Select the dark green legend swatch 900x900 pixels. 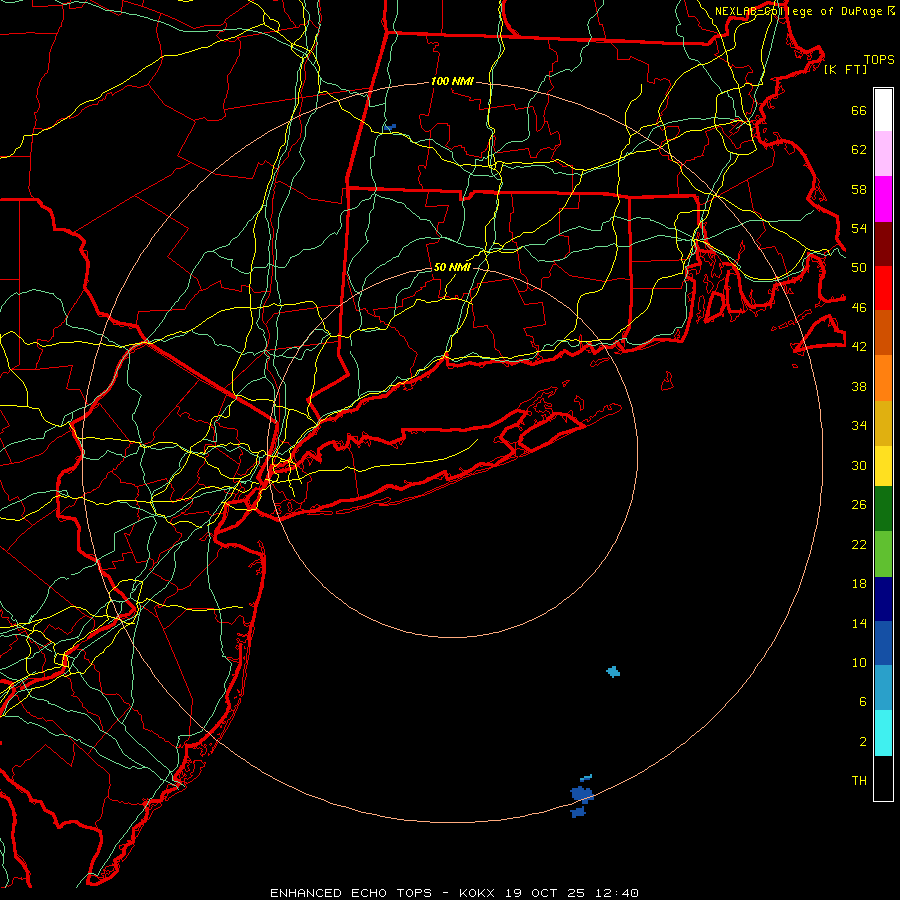(x=883, y=509)
